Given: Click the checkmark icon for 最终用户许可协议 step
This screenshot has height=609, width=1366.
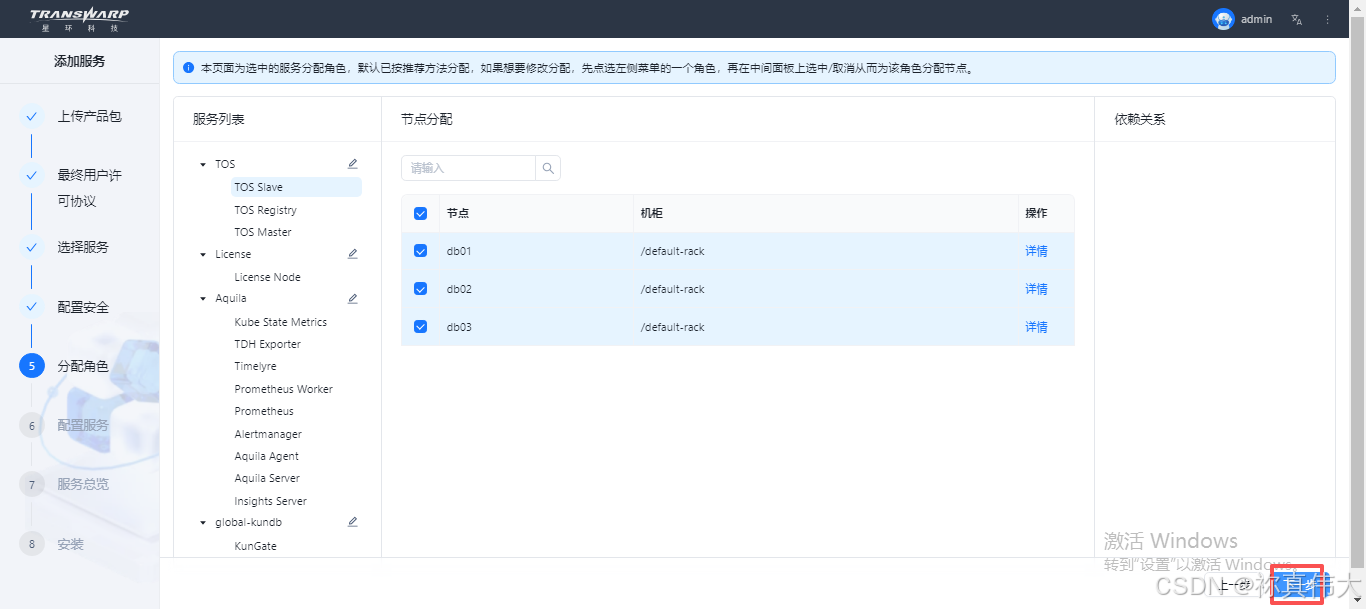Looking at the screenshot, I should [x=31, y=175].
